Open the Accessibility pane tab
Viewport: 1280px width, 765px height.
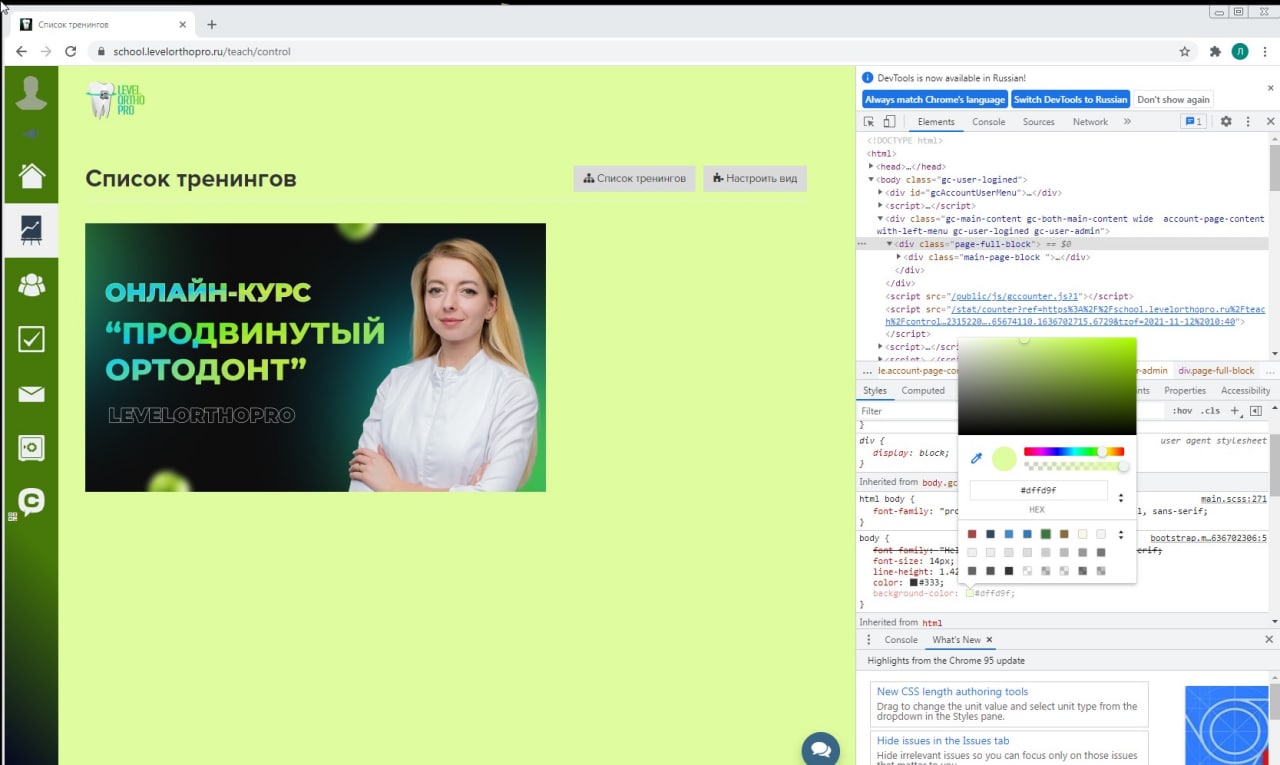pos(1245,390)
